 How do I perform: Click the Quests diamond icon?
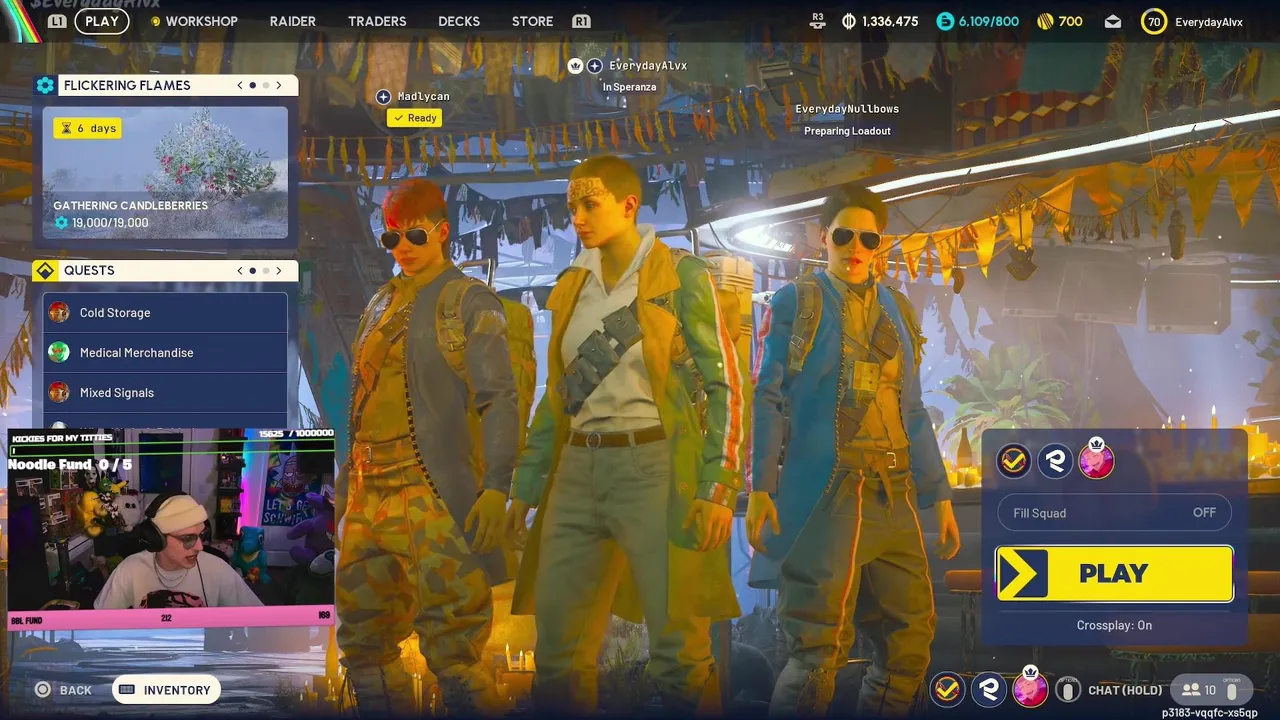pos(45,270)
